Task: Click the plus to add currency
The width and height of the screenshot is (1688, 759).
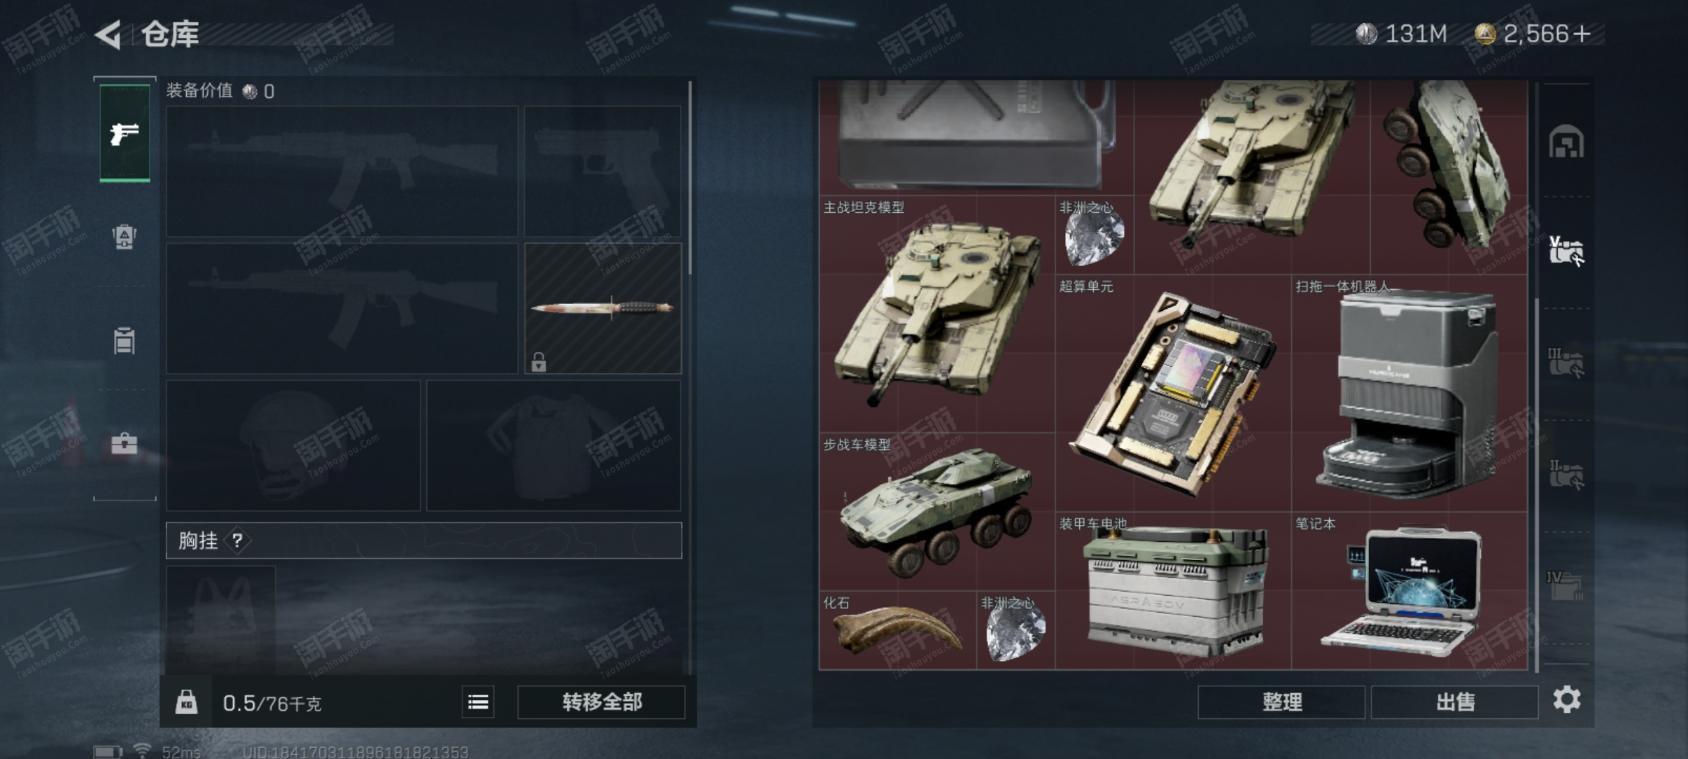Action: 1582,34
